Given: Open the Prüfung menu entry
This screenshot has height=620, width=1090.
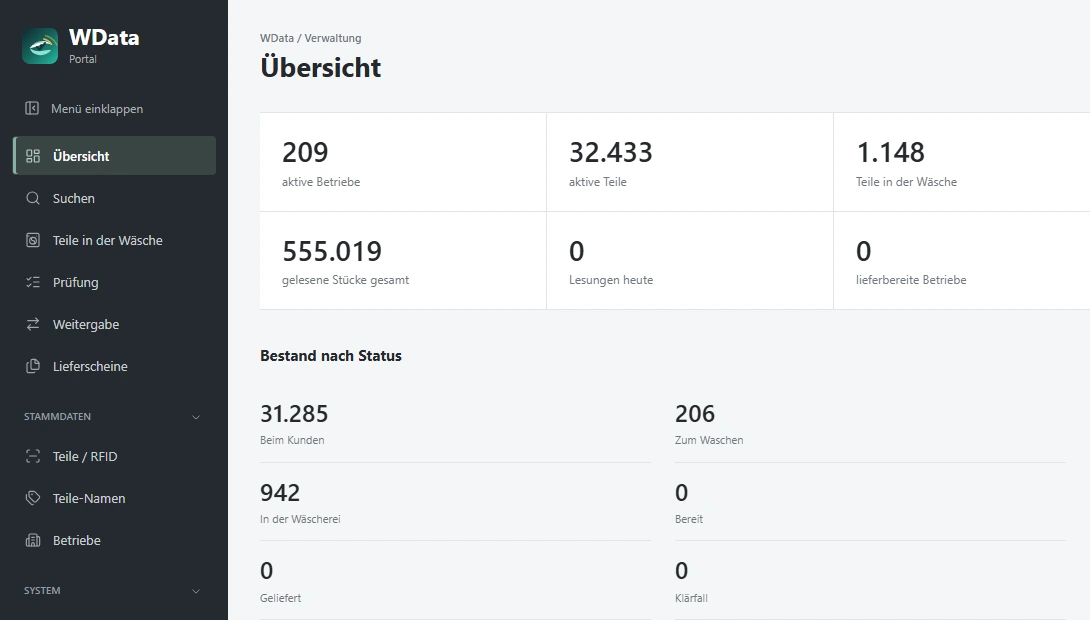Looking at the screenshot, I should point(115,282).
